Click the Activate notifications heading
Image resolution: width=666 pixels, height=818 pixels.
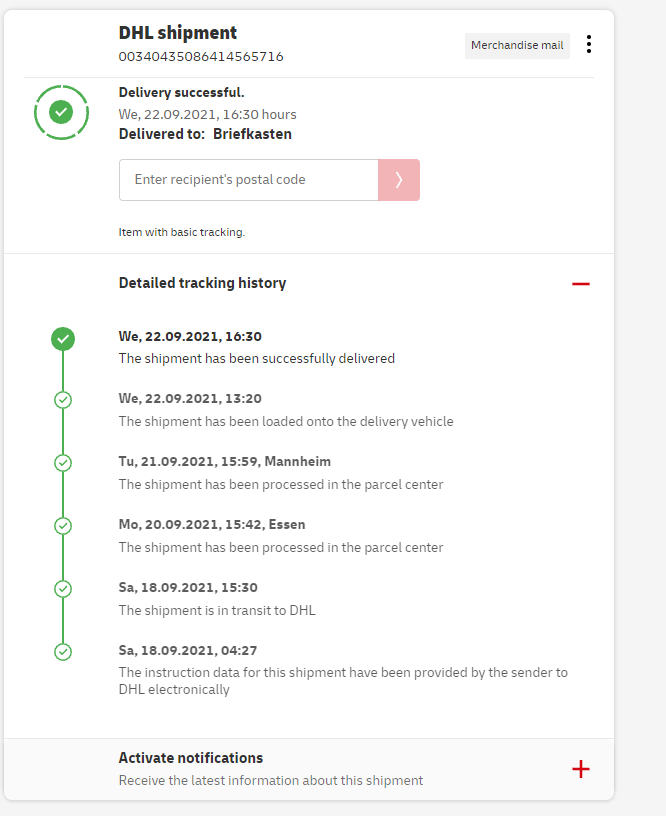click(191, 758)
